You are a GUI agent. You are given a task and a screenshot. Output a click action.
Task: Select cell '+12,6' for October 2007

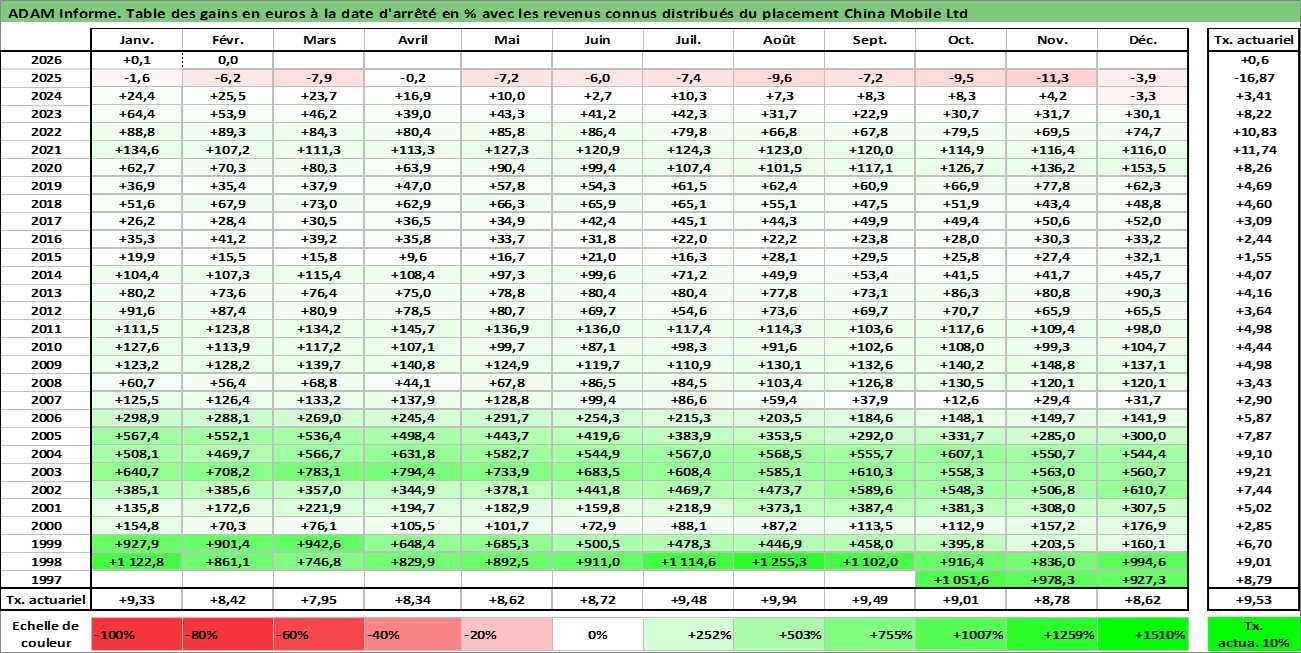(961, 400)
